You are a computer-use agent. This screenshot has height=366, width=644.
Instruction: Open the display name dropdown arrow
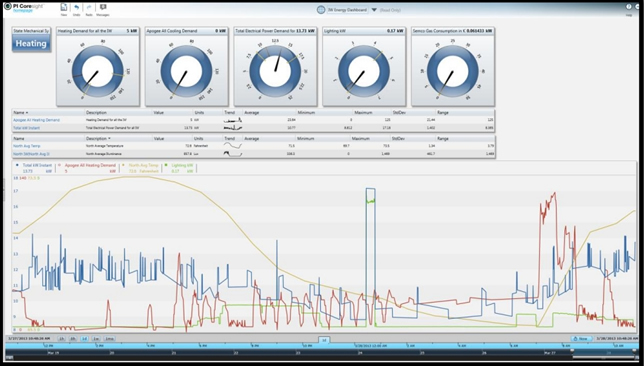(x=374, y=10)
